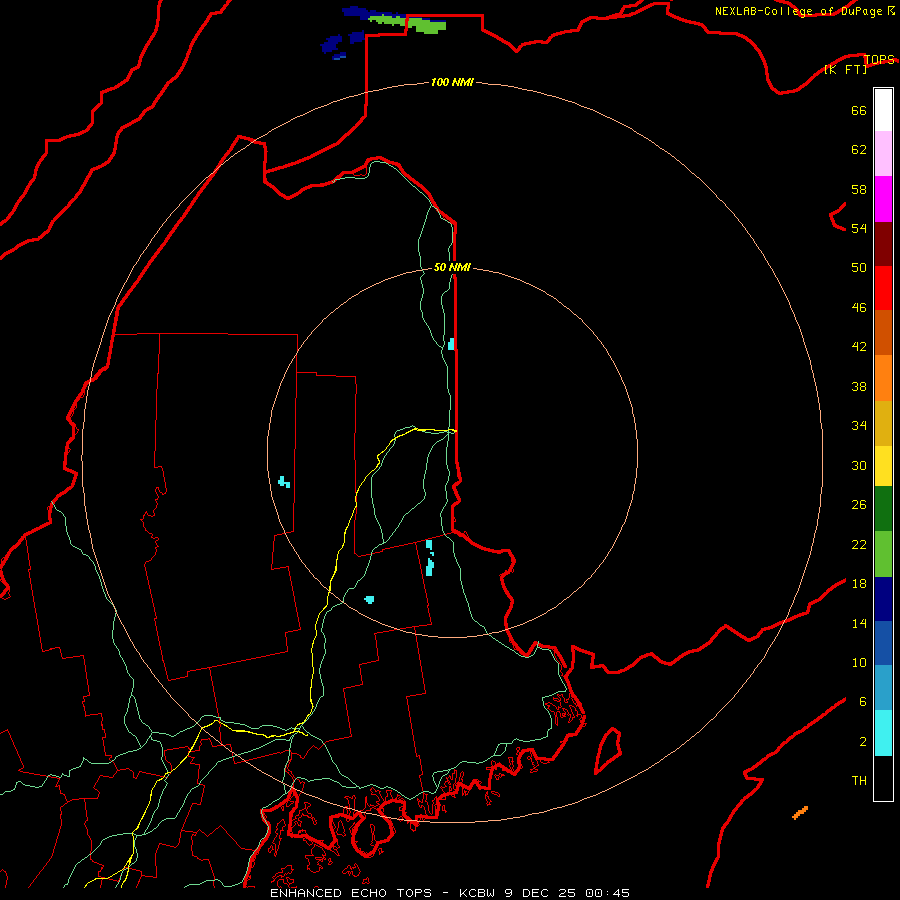Click the '26' scale value
This screenshot has width=900, height=900.
pyautogui.click(x=859, y=505)
